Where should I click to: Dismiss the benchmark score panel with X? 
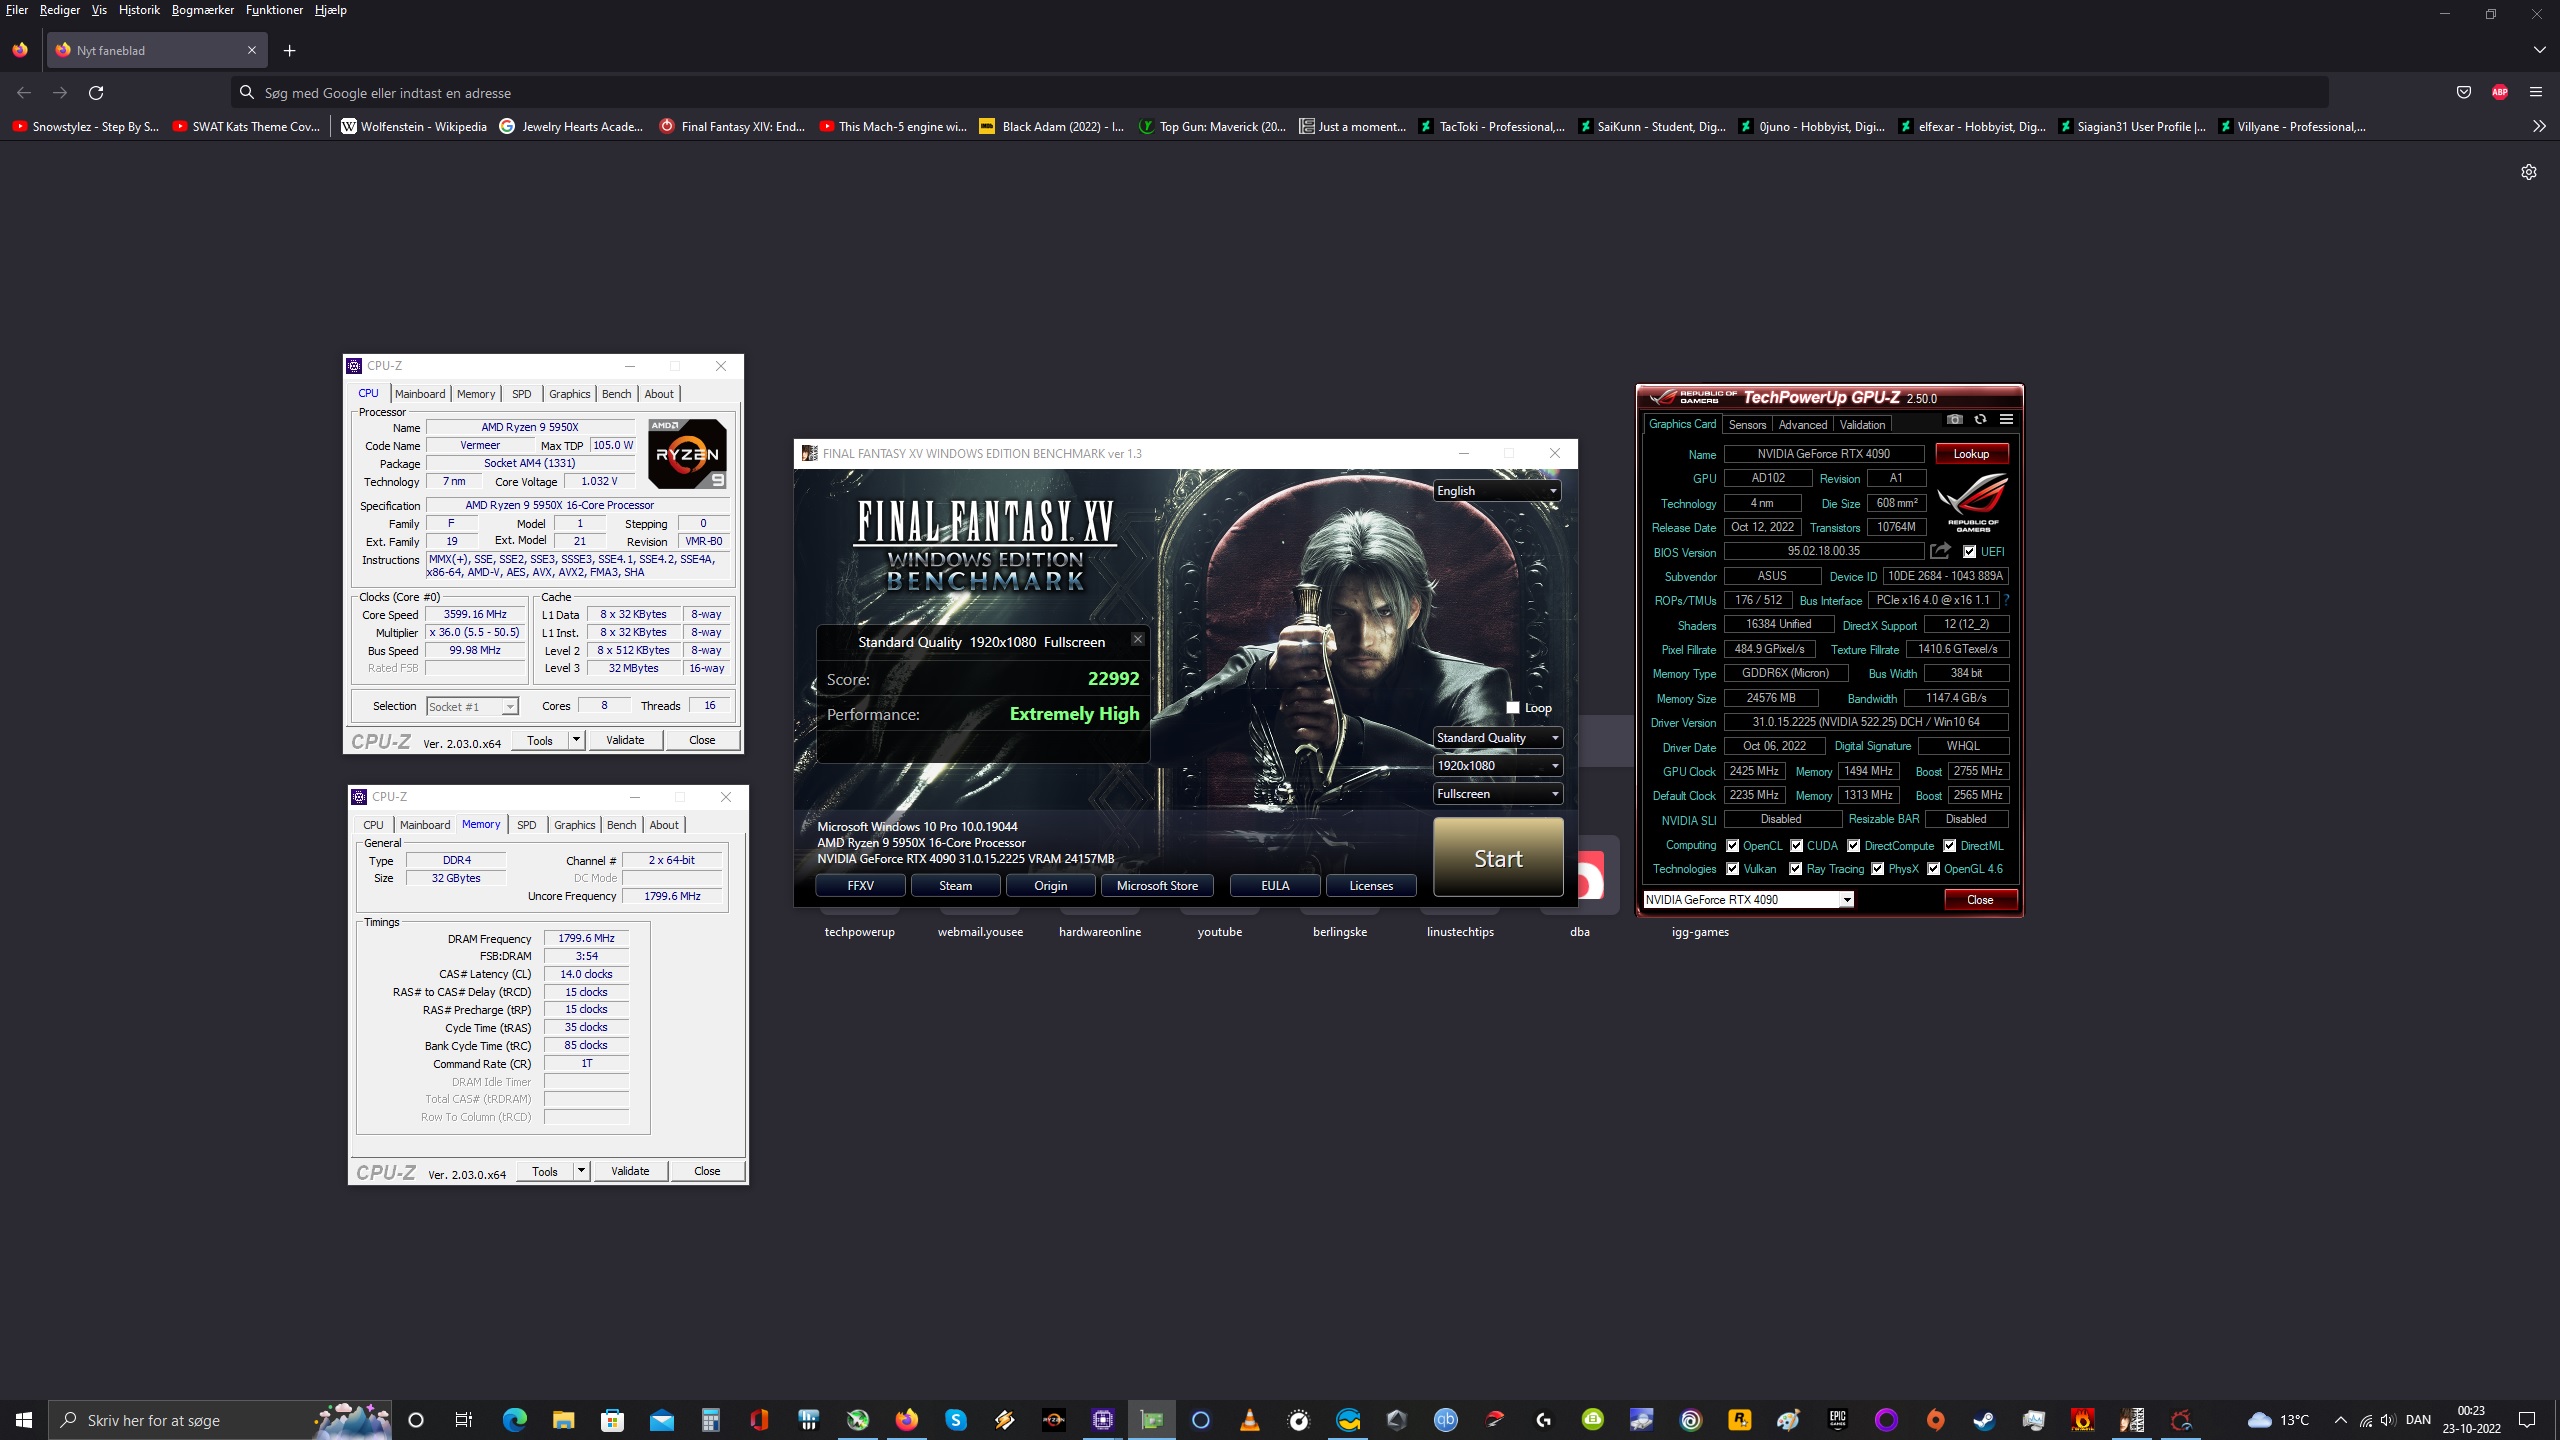point(1137,639)
